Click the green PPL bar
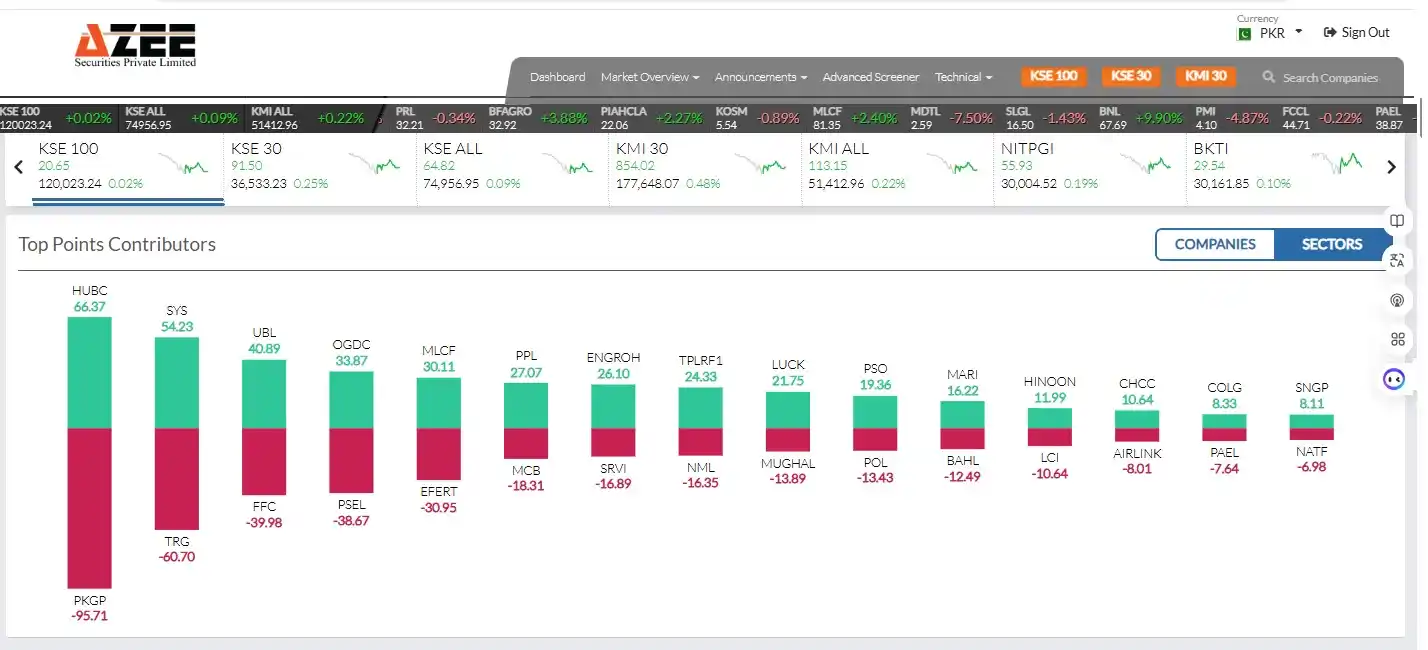 [x=526, y=406]
